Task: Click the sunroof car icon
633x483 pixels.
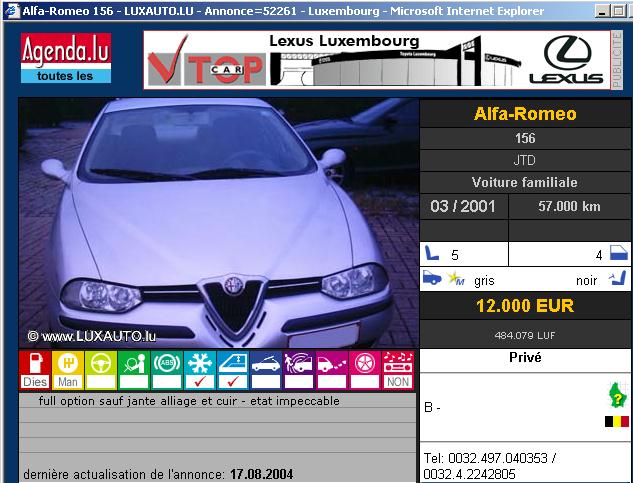Action: click(266, 362)
